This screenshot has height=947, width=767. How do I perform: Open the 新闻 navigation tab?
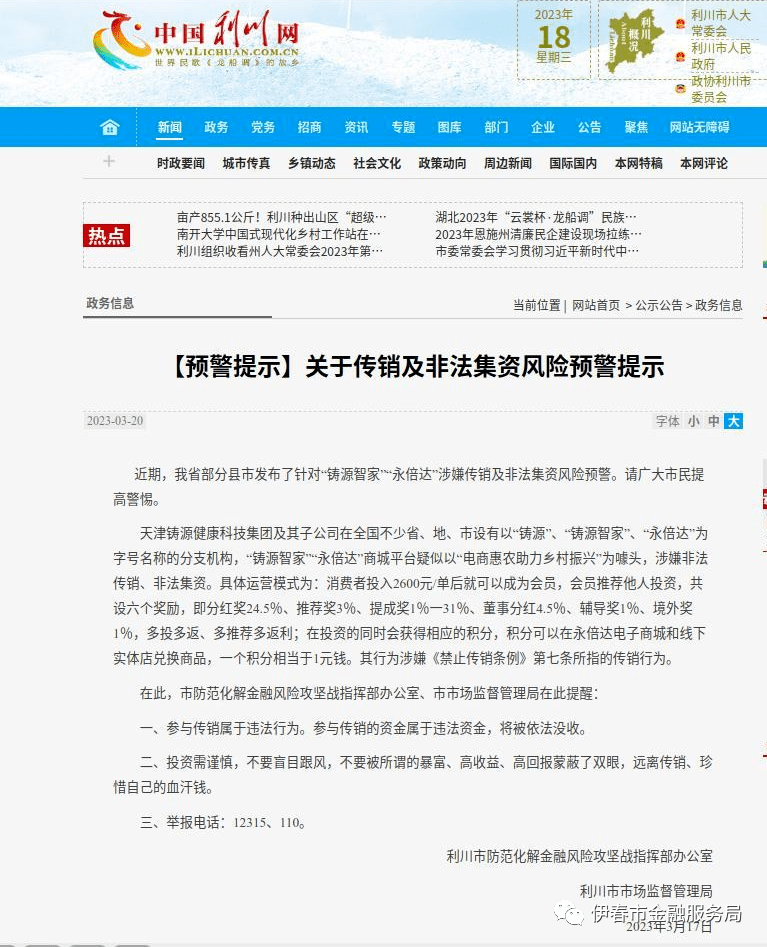(x=170, y=127)
